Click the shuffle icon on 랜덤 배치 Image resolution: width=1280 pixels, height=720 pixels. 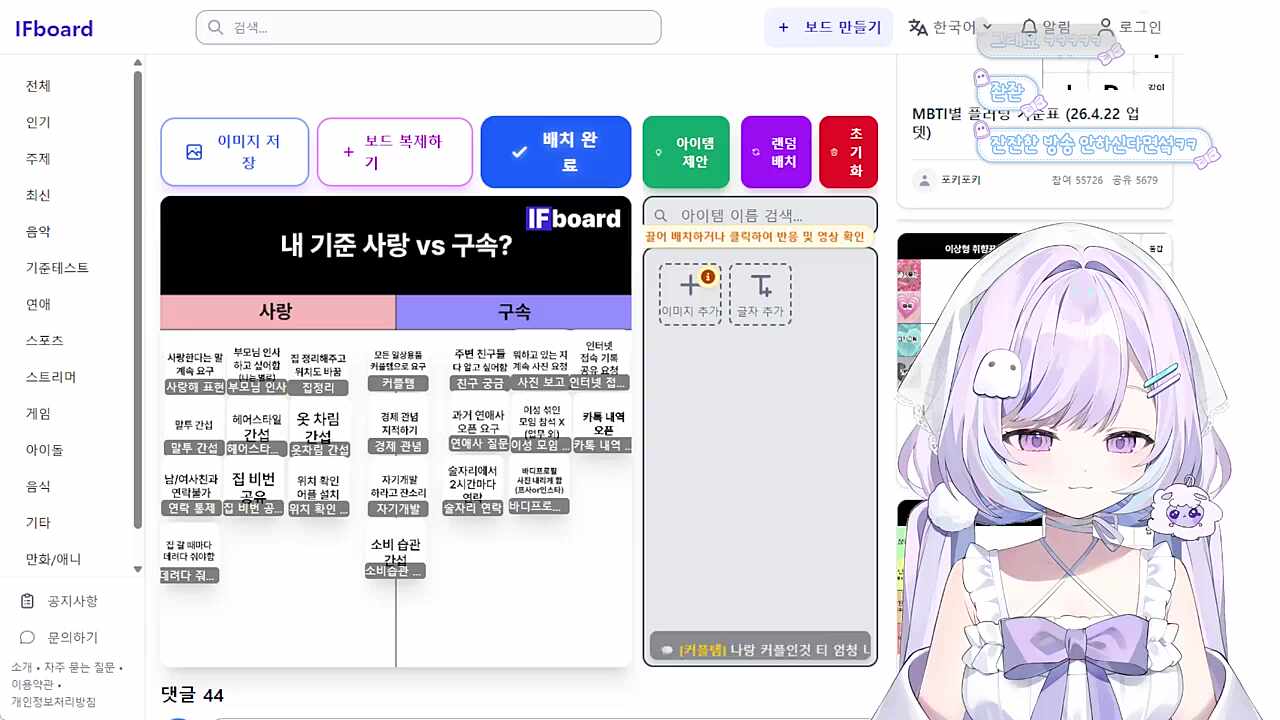coord(756,152)
